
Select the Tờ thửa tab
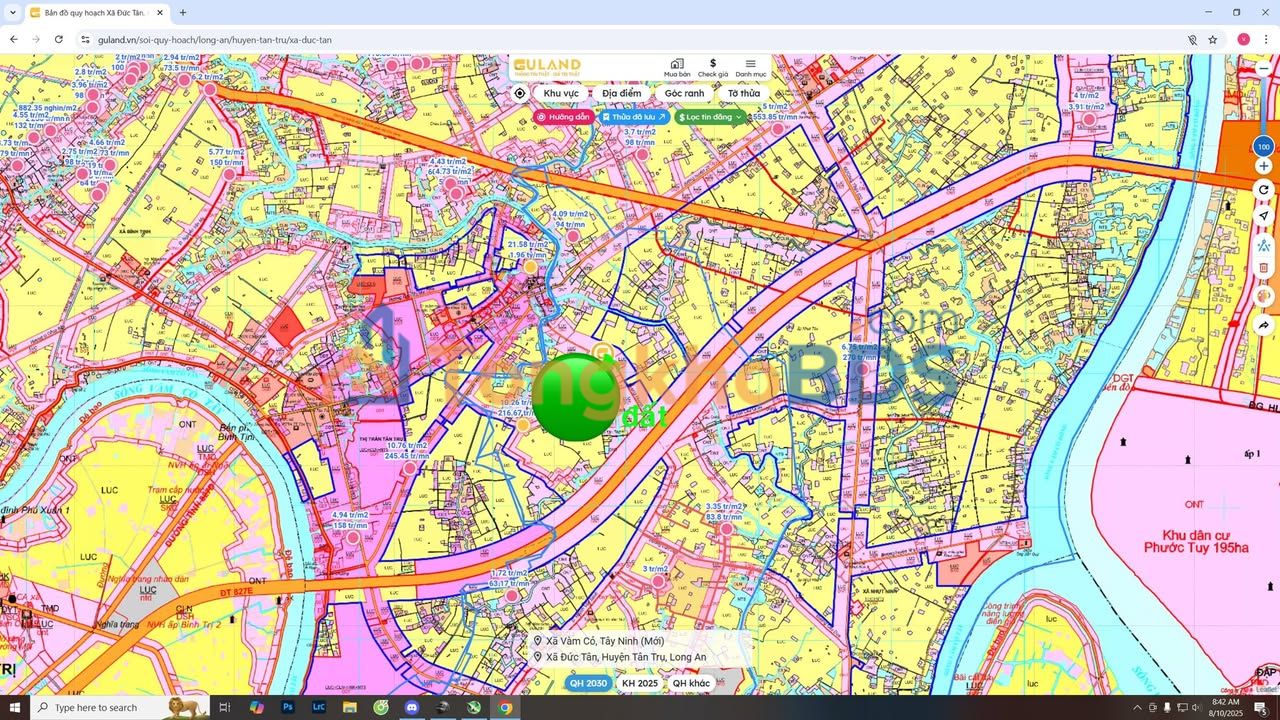coord(743,93)
